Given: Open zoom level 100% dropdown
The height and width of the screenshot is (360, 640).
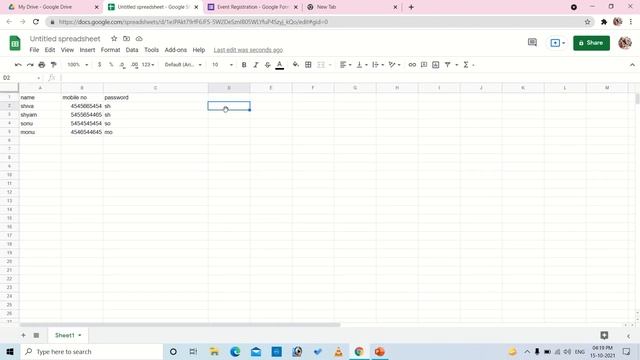Looking at the screenshot, I should tap(78, 65).
